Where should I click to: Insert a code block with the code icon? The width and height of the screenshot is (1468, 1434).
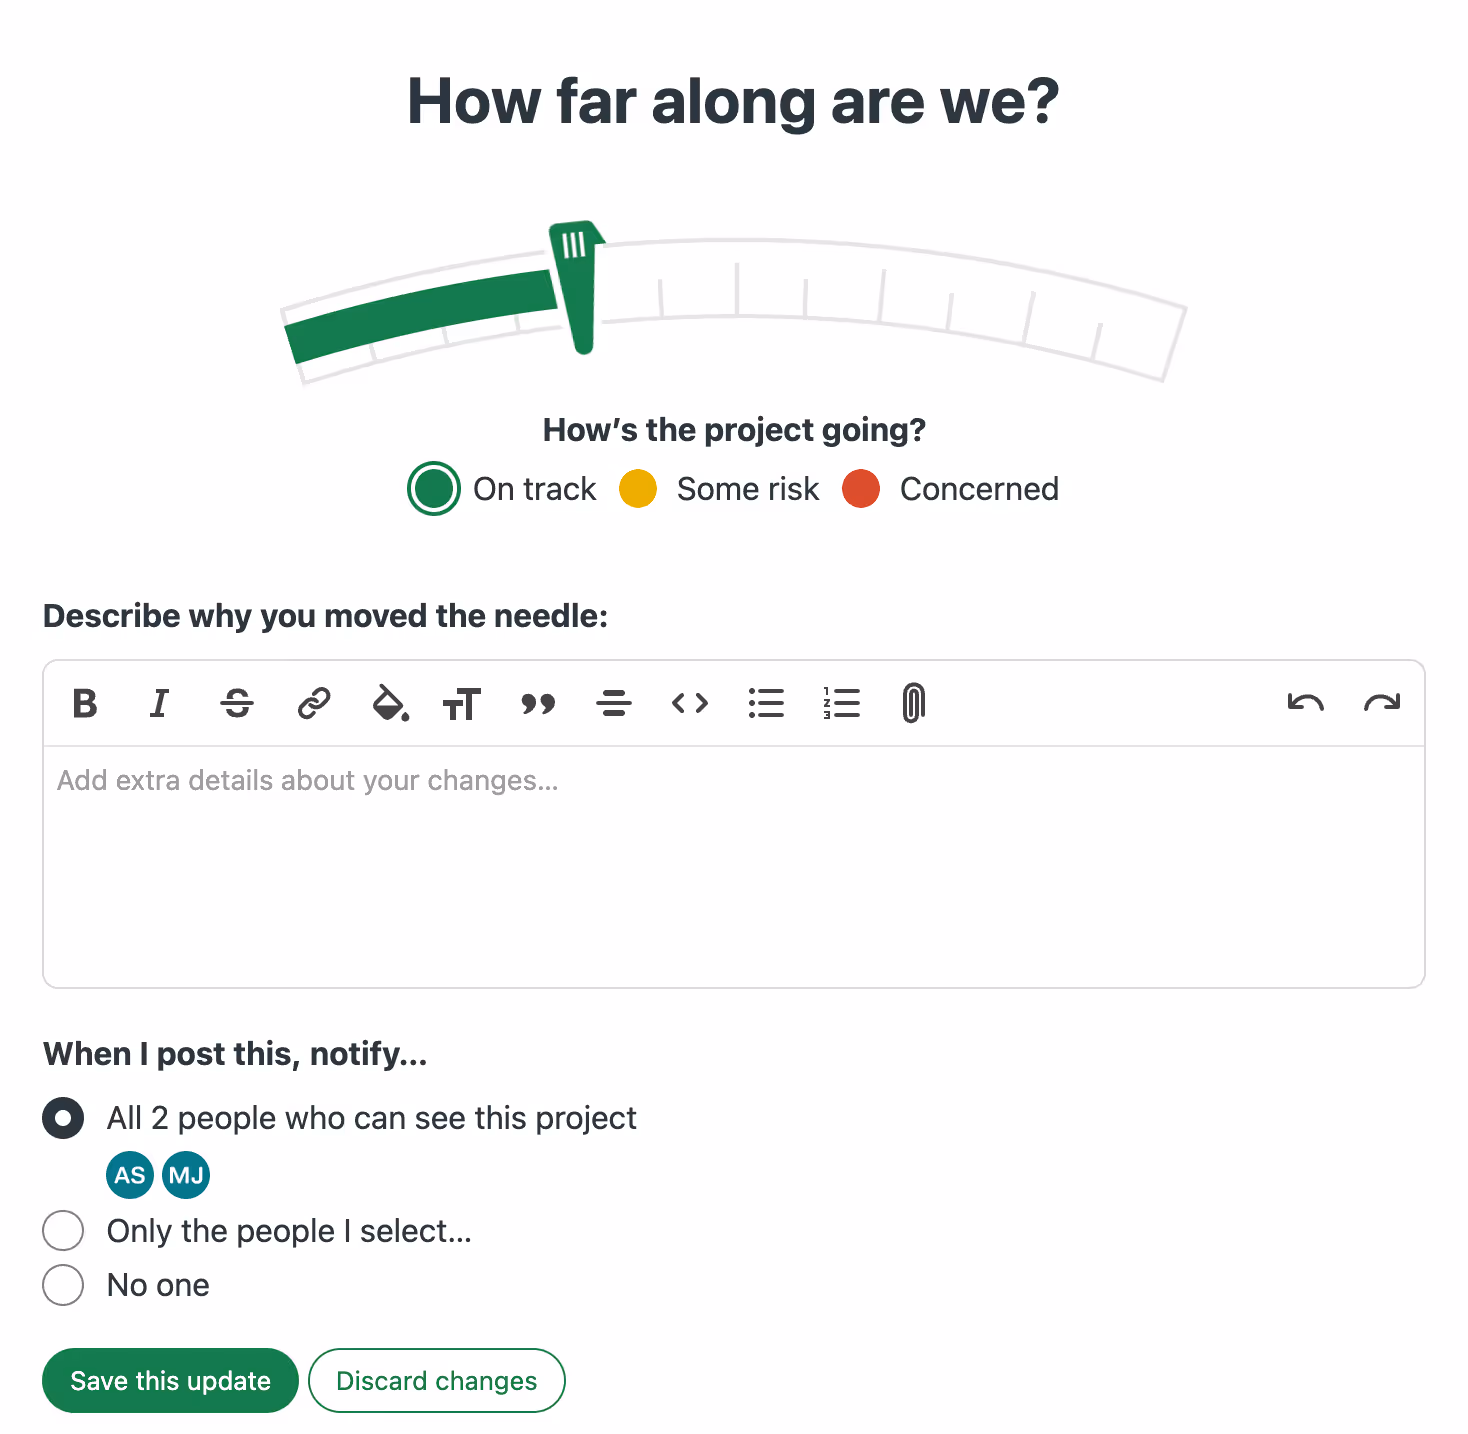click(690, 704)
